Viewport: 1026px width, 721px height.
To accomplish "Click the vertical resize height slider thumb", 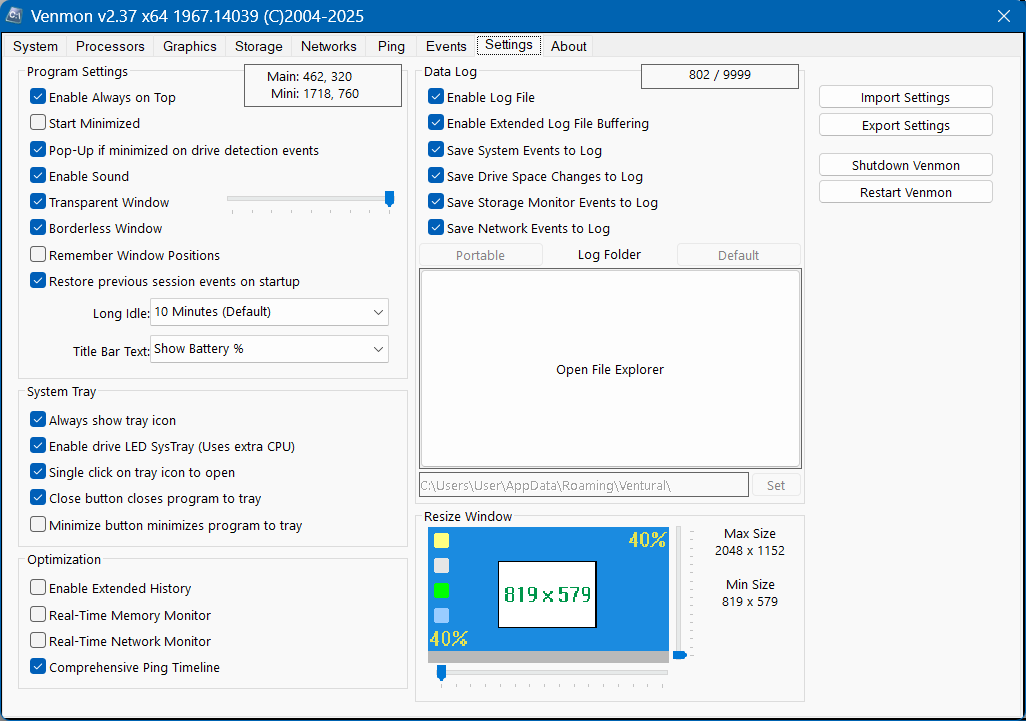I will (680, 655).
